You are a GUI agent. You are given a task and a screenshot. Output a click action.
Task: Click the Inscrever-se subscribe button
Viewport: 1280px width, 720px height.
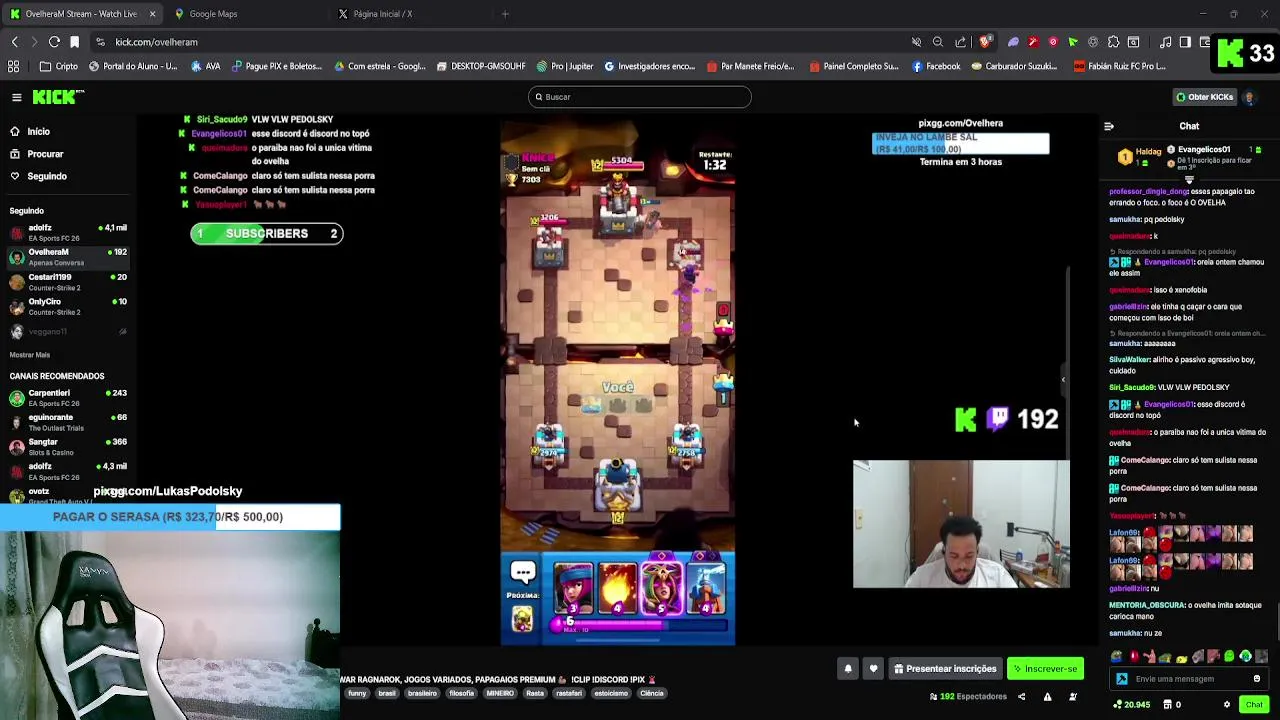(x=1045, y=669)
